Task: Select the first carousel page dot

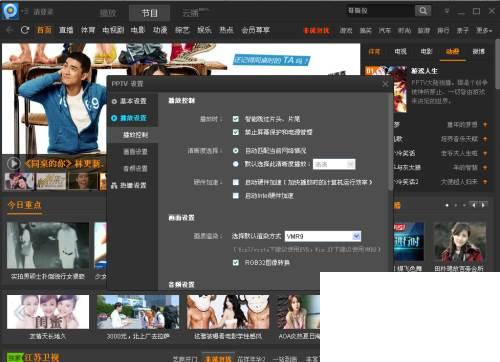Action: click(447, 205)
